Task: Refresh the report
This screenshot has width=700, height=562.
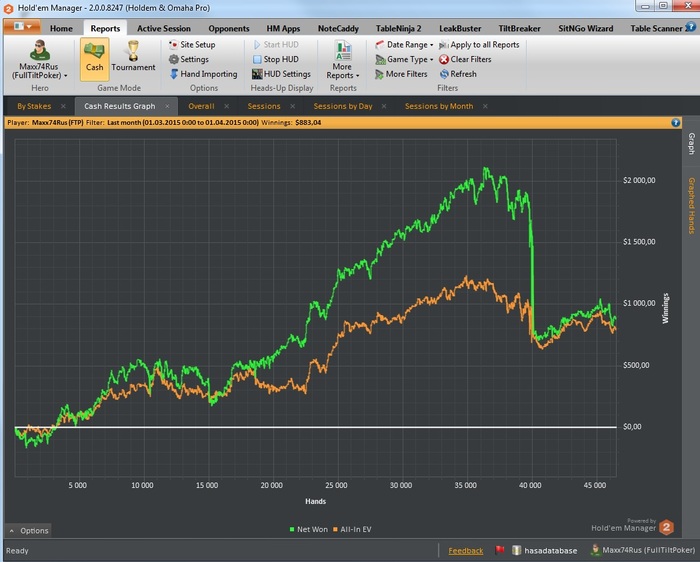Action: click(458, 74)
